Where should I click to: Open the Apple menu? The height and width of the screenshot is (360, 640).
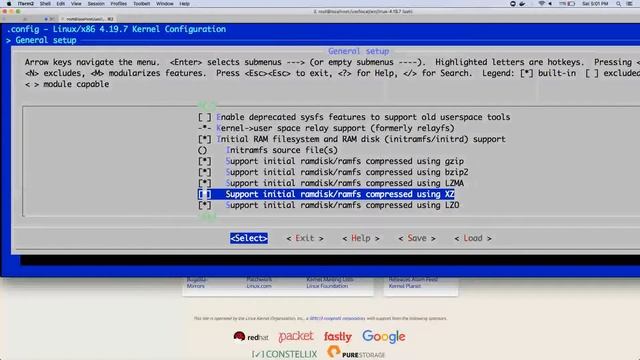pyautogui.click(x=9, y=4)
